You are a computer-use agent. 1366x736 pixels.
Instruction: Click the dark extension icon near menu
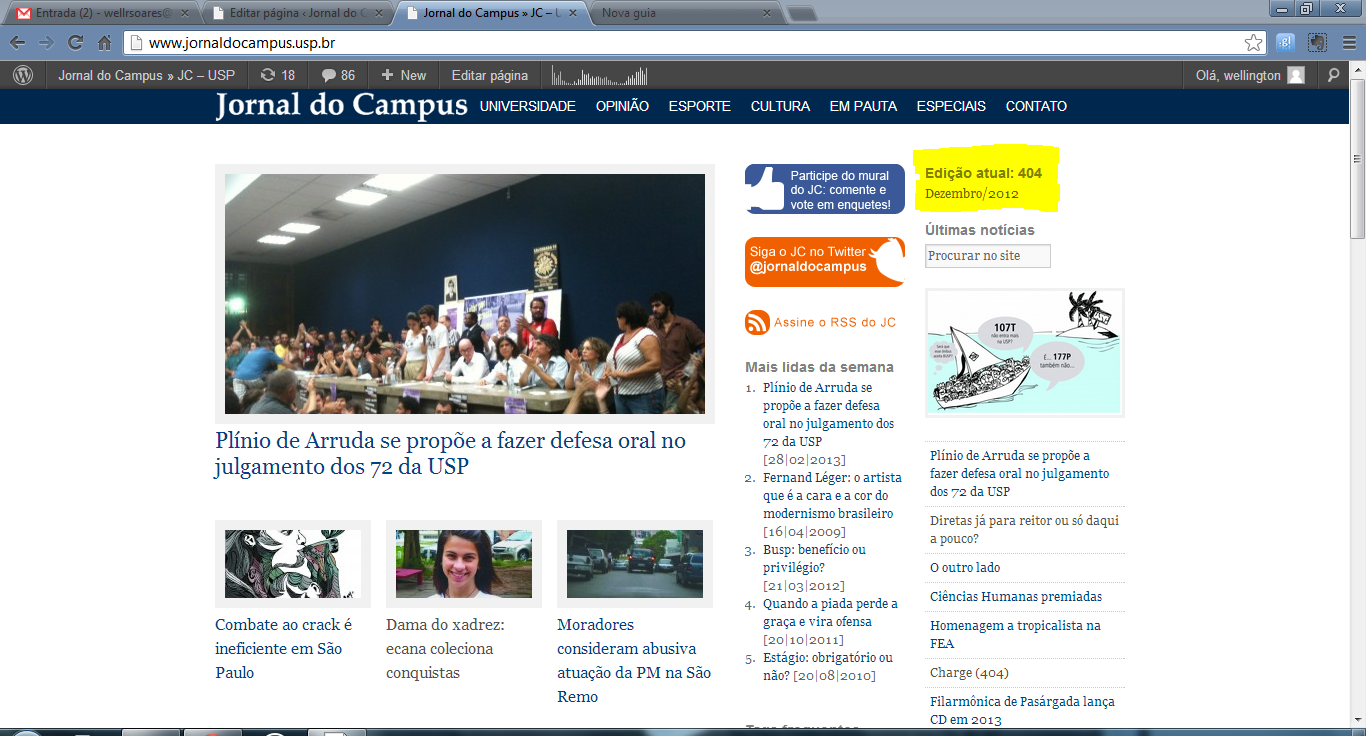point(1318,43)
